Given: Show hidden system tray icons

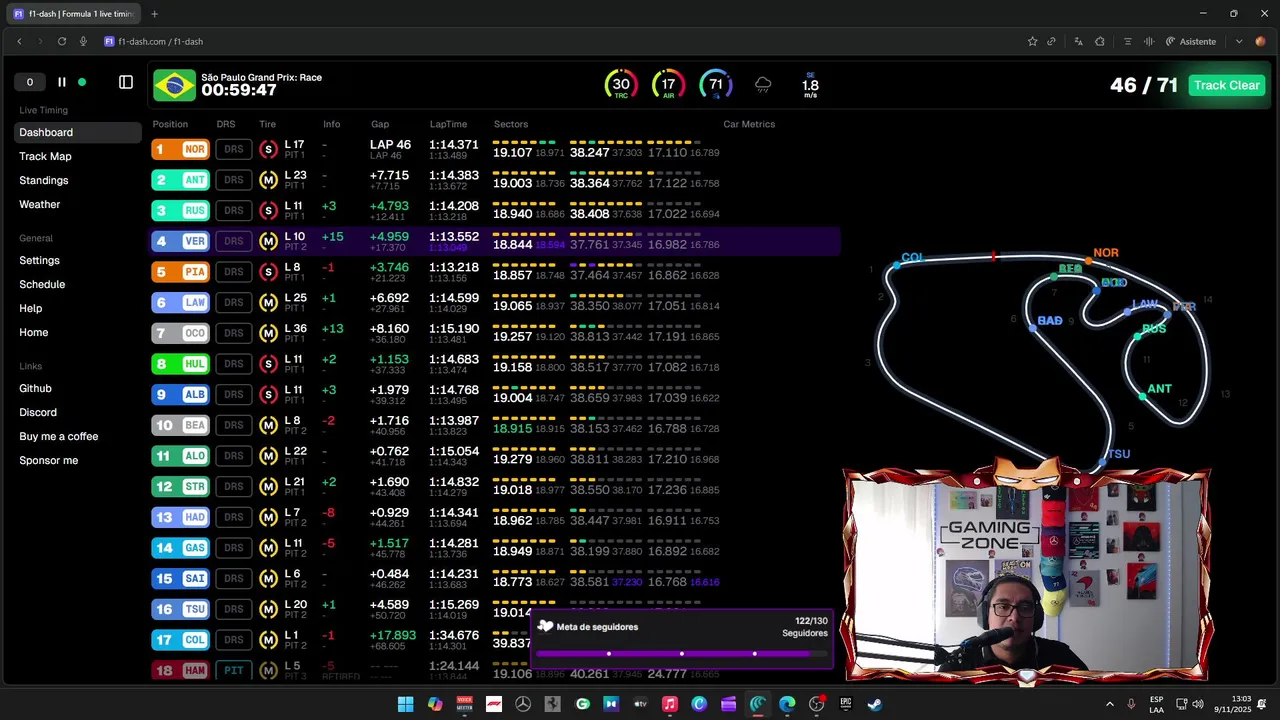Looking at the screenshot, I should (x=1109, y=704).
